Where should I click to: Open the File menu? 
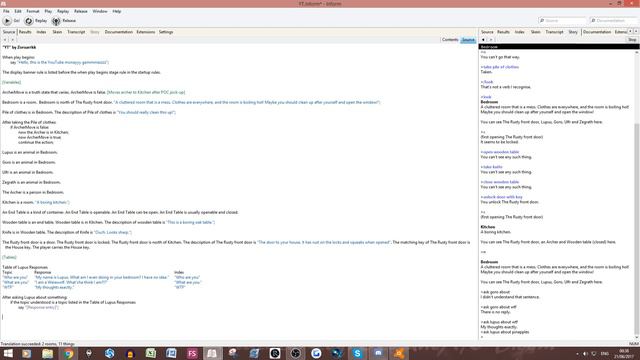(x=6, y=11)
